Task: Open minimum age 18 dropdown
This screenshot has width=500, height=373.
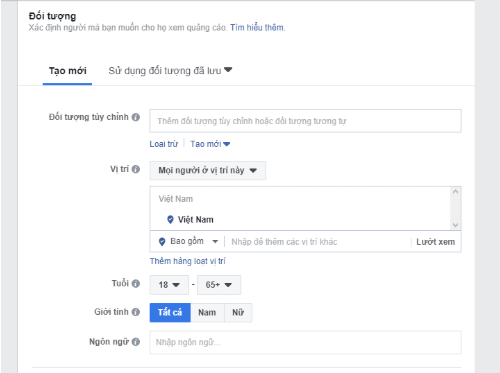Action: pyautogui.click(x=169, y=285)
